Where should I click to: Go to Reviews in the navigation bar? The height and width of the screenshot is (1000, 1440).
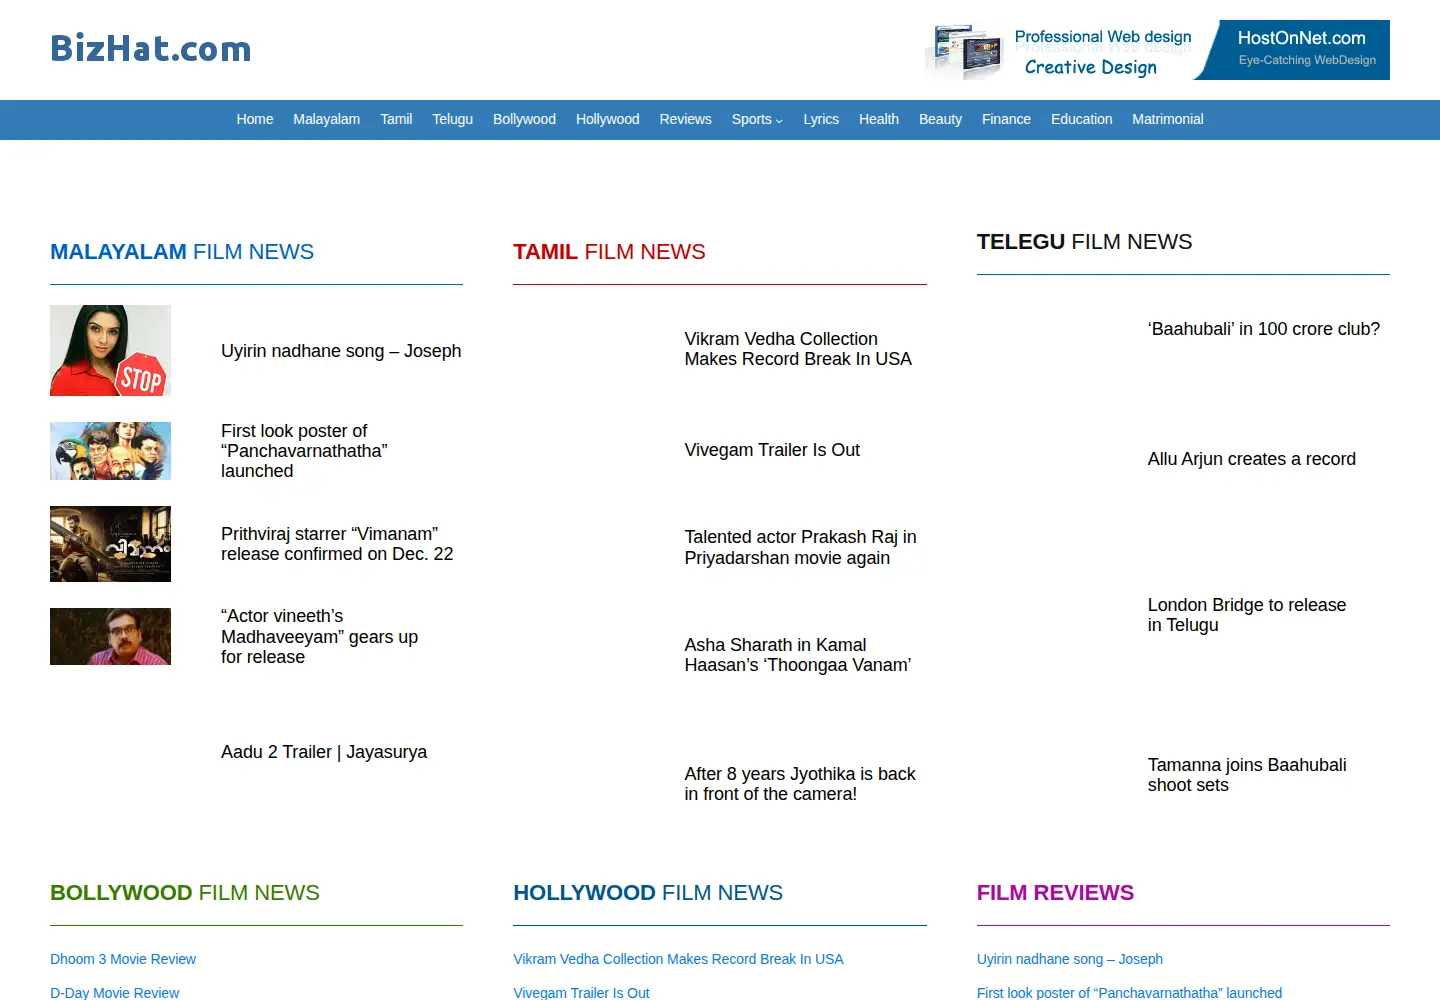tap(685, 119)
